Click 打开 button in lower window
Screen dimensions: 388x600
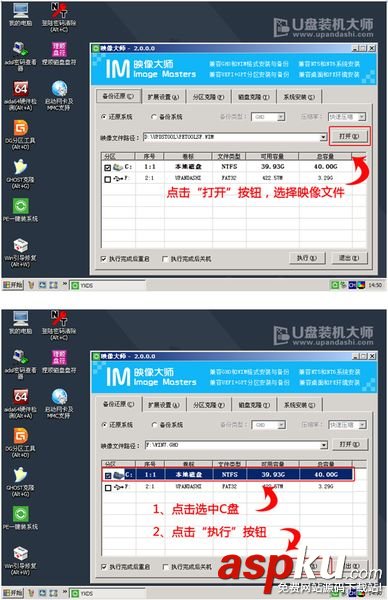[349, 444]
